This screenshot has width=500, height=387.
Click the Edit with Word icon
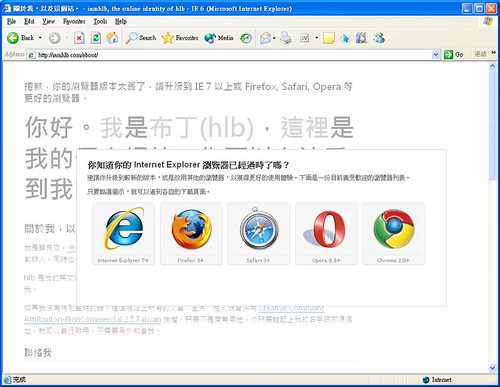tap(305, 38)
